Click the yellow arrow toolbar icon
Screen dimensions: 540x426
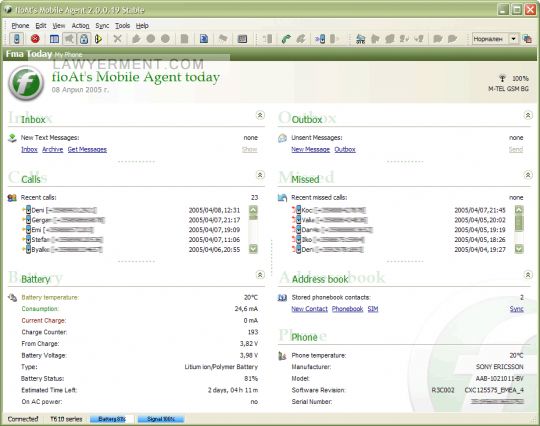click(98, 39)
